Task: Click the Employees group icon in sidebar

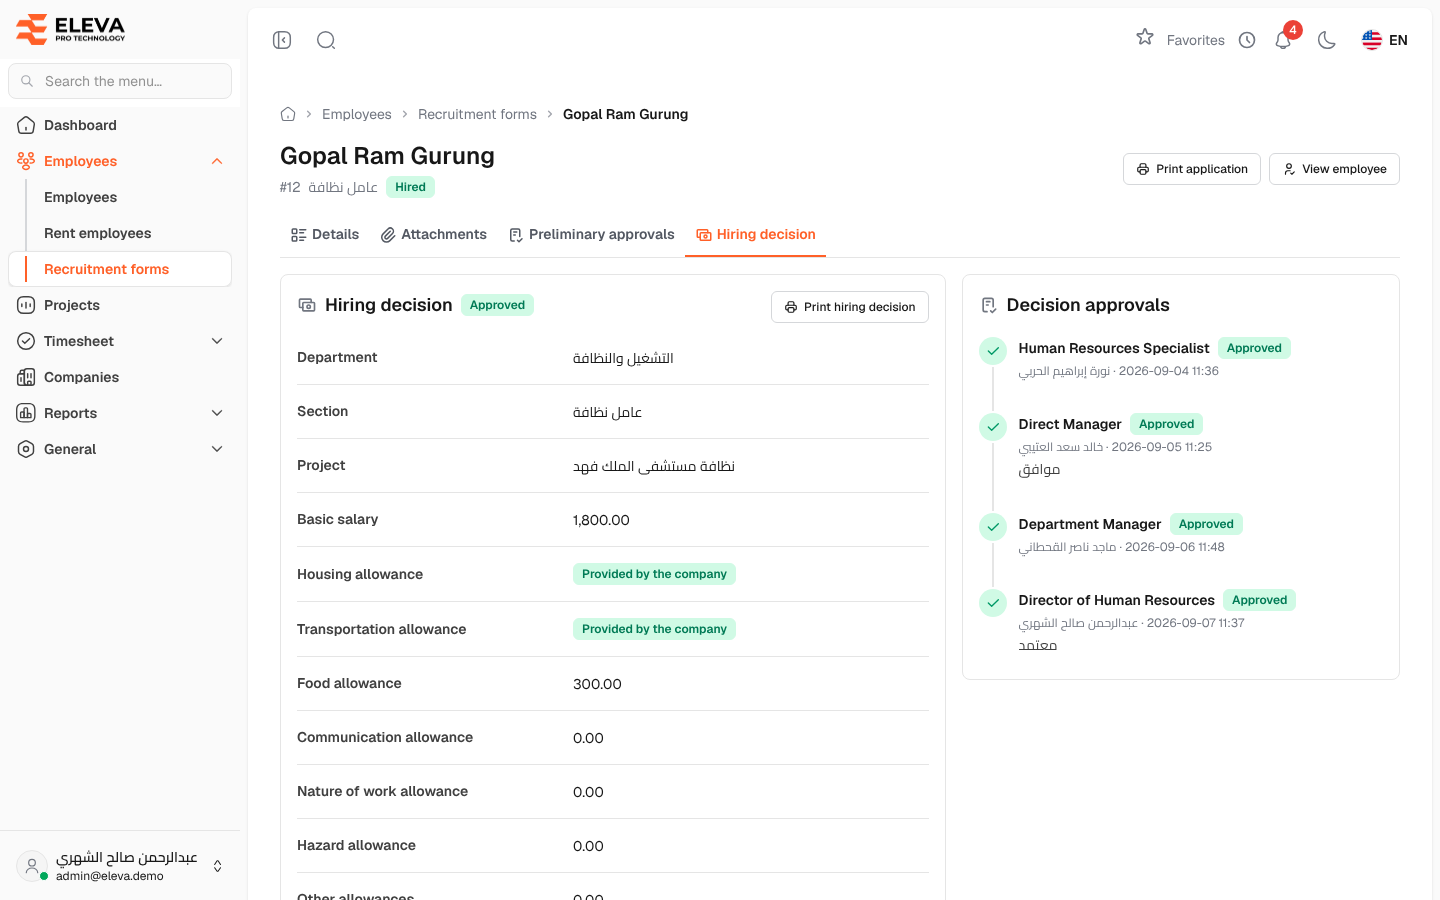Action: click(x=26, y=161)
